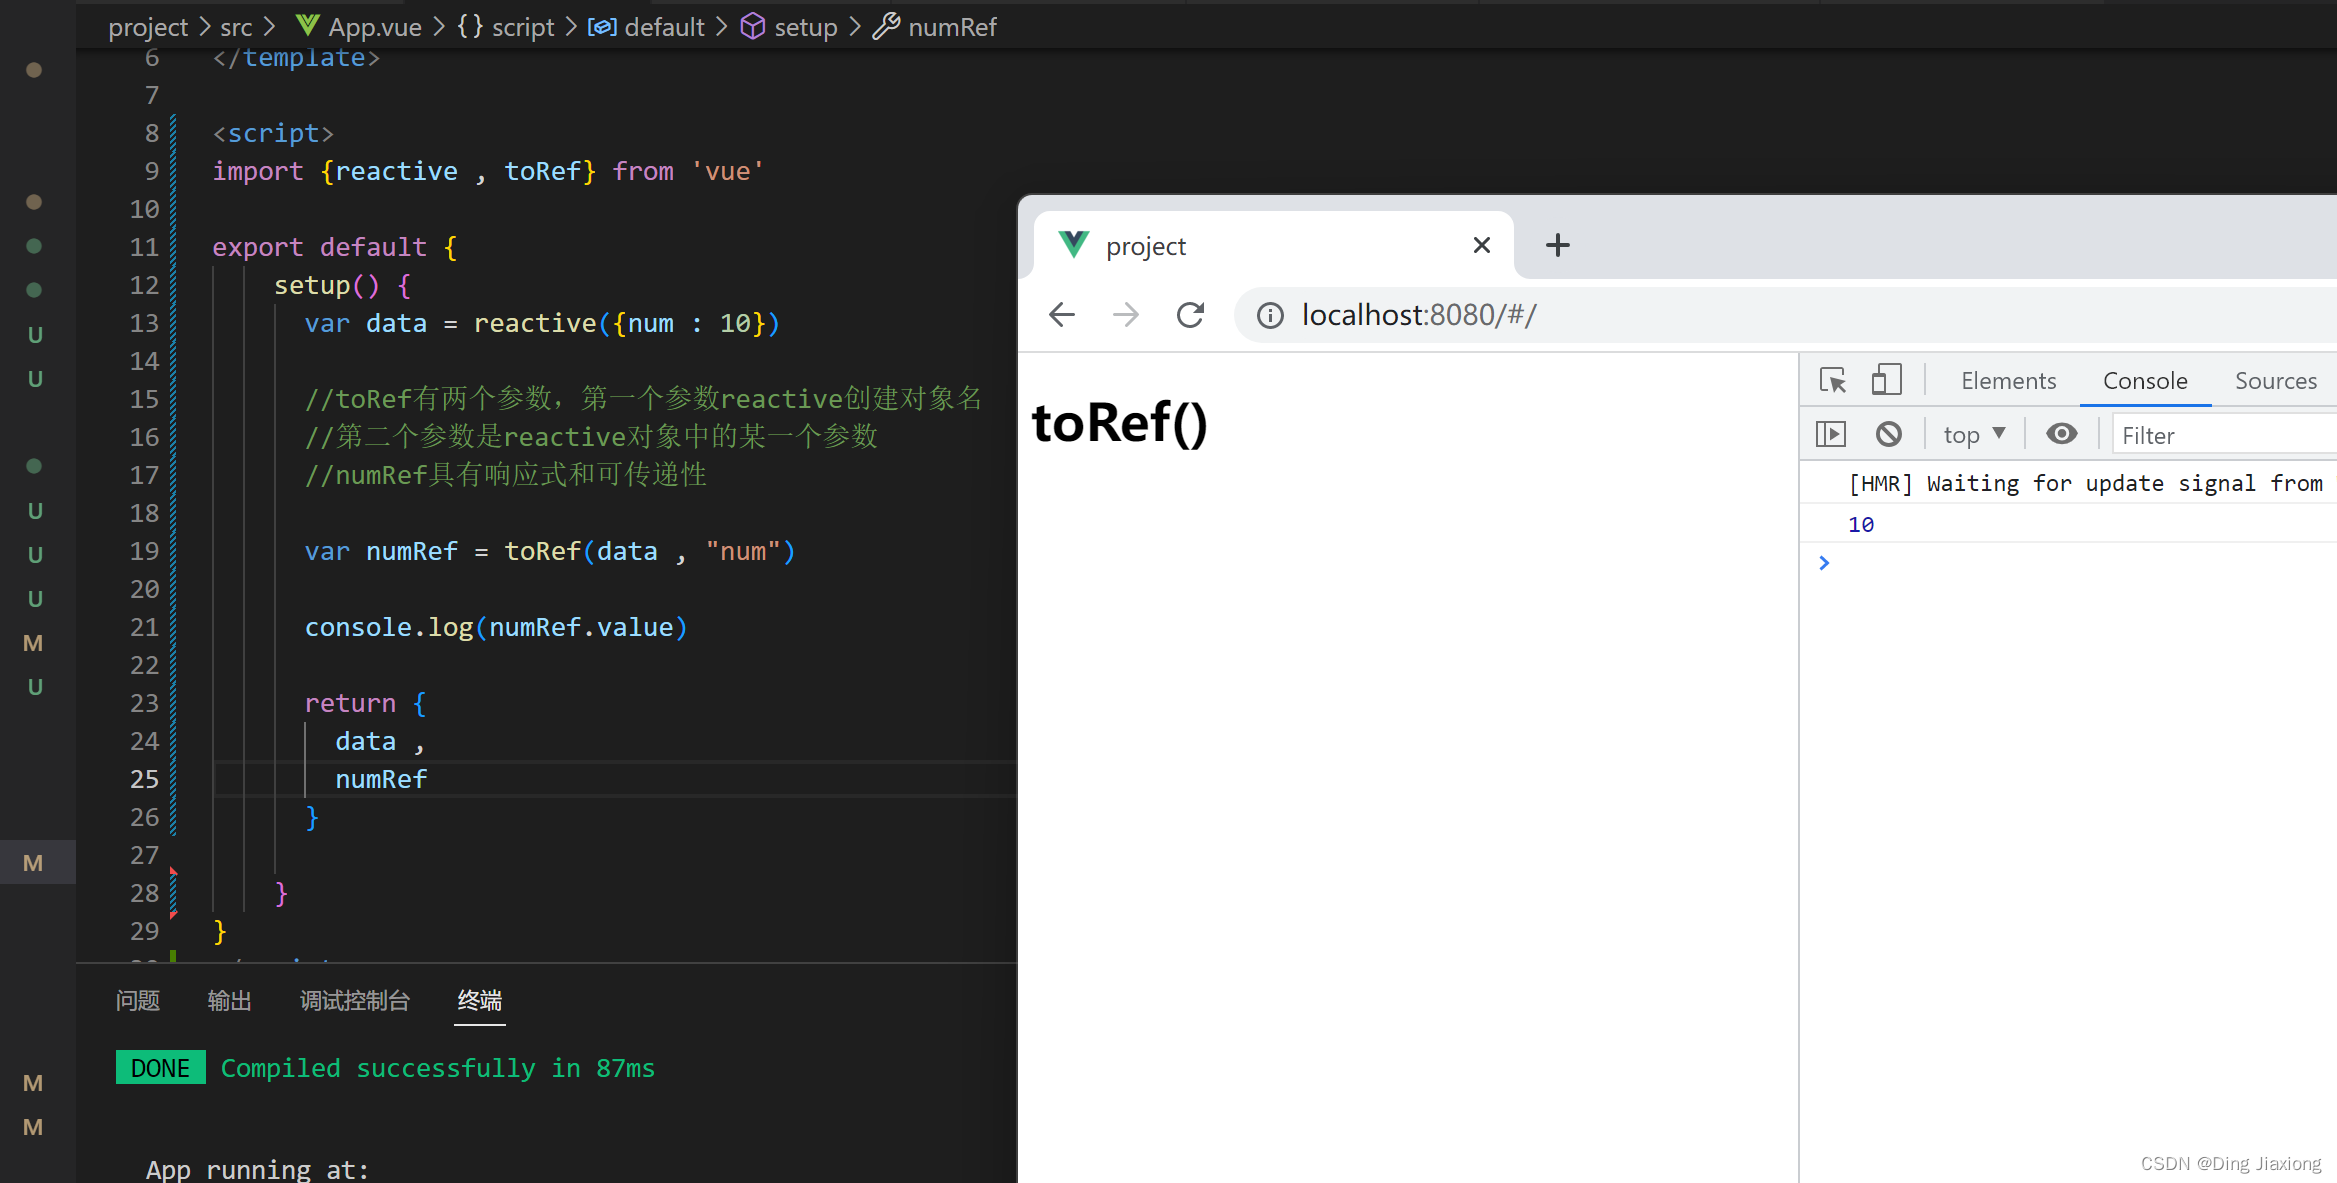This screenshot has height=1183, width=2337.
Task: Focus the console Filter field
Action: pos(2225,435)
